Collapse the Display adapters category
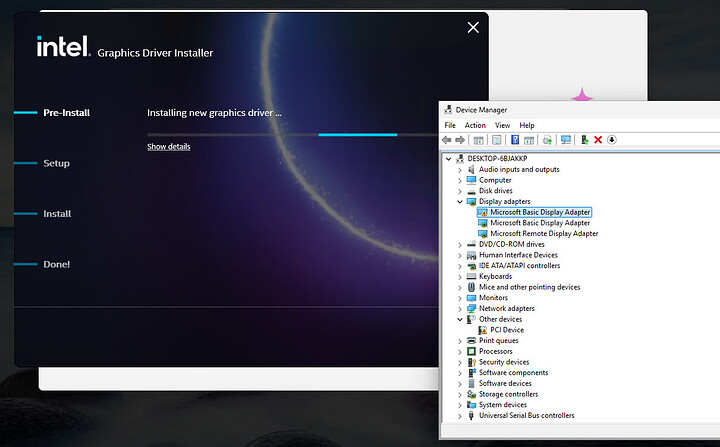Screen dimensions: 720x447 pos(460,202)
